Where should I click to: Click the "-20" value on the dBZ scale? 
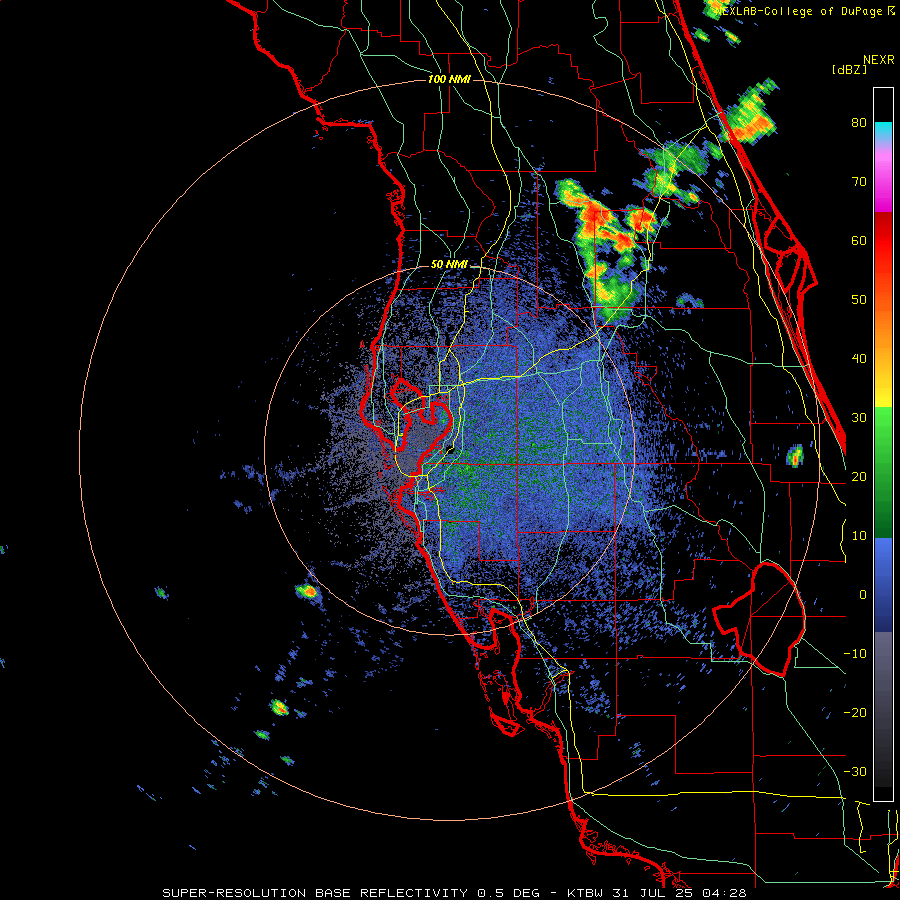[855, 712]
